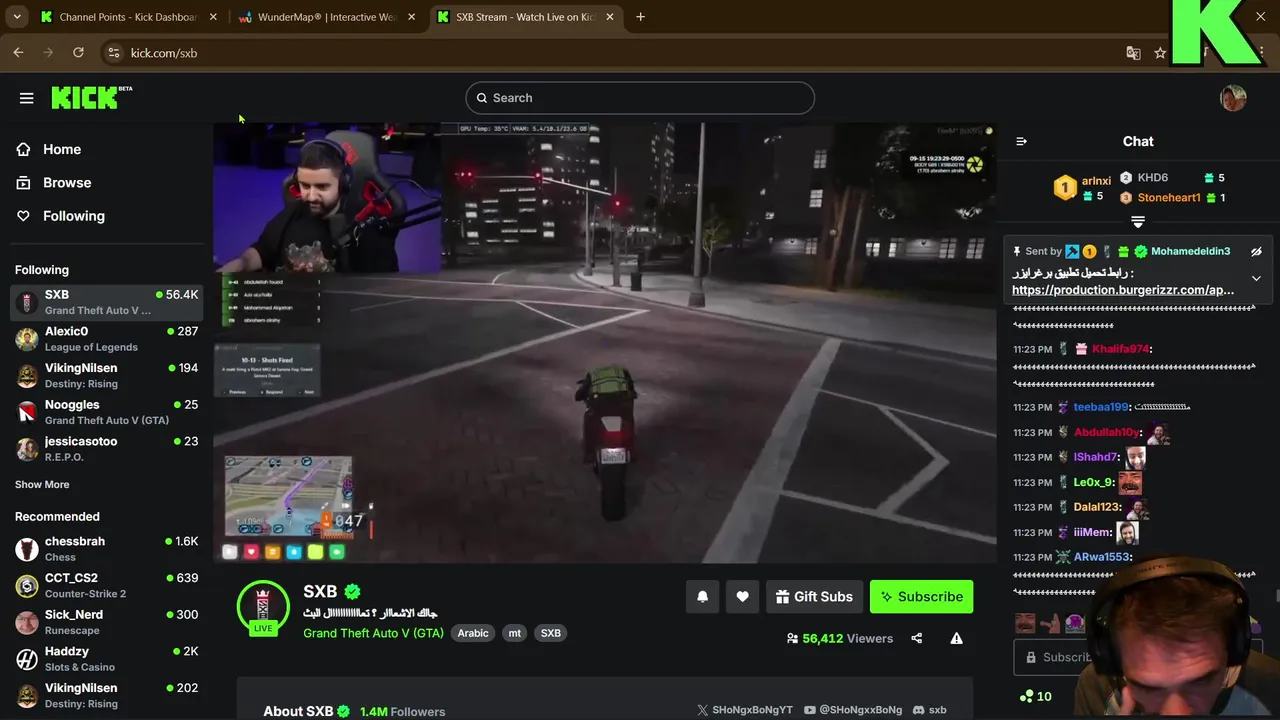Click the Search field

pyautogui.click(x=640, y=98)
